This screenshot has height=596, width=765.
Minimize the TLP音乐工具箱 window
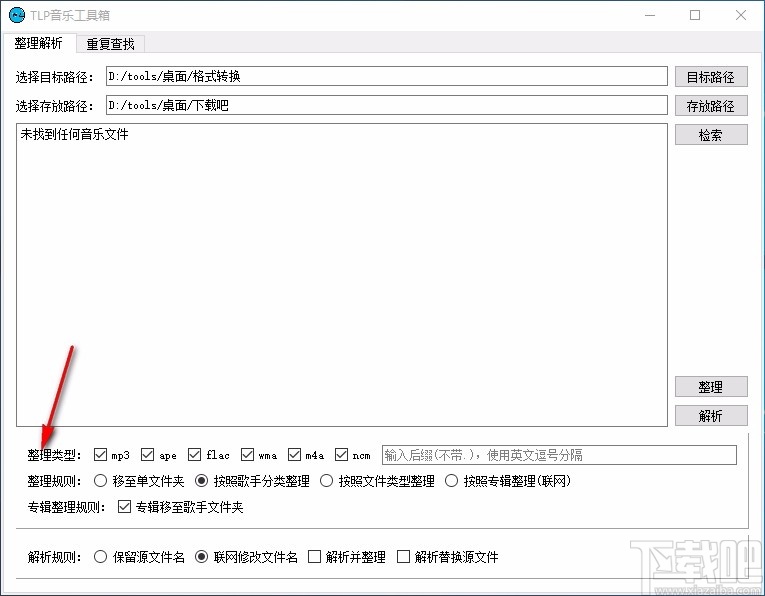coord(650,15)
